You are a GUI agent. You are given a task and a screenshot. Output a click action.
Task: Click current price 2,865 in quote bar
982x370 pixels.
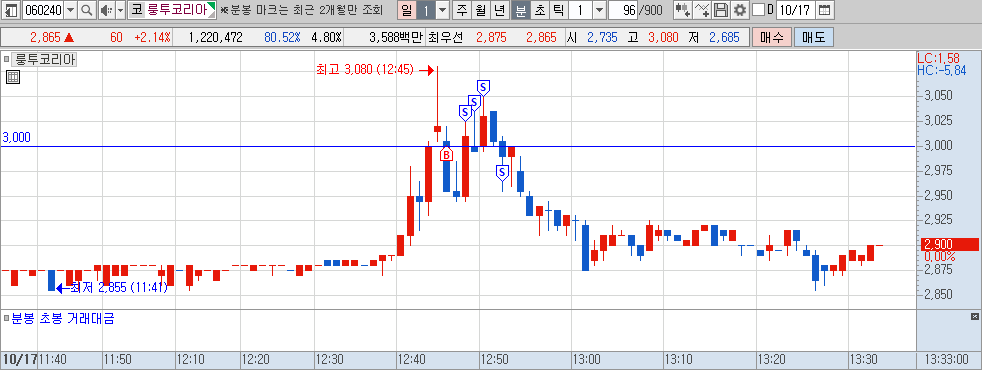tap(44, 38)
